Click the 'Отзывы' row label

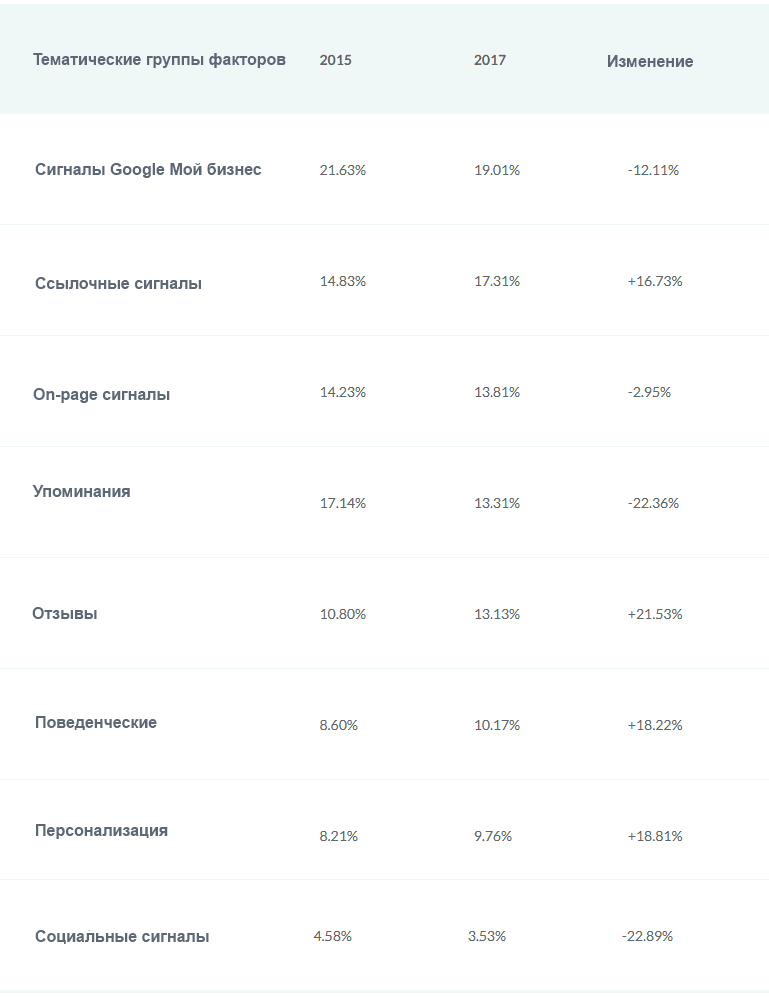[65, 614]
